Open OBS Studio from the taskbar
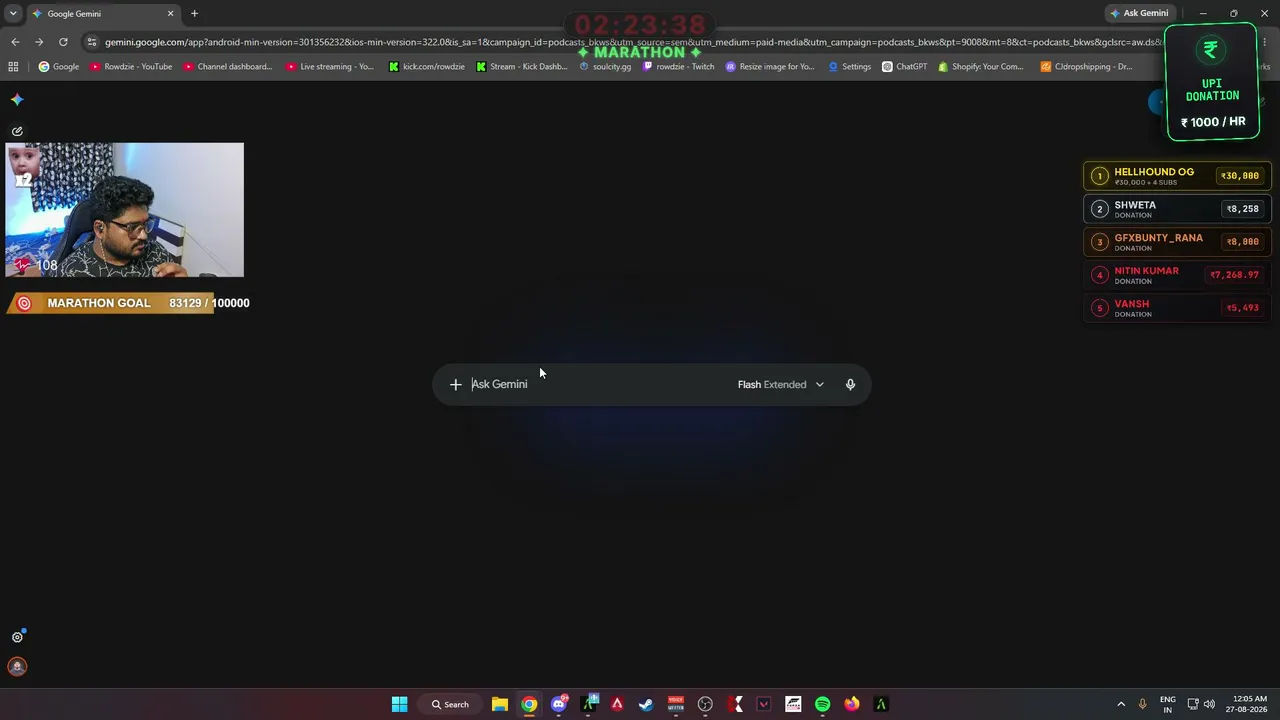 point(705,704)
